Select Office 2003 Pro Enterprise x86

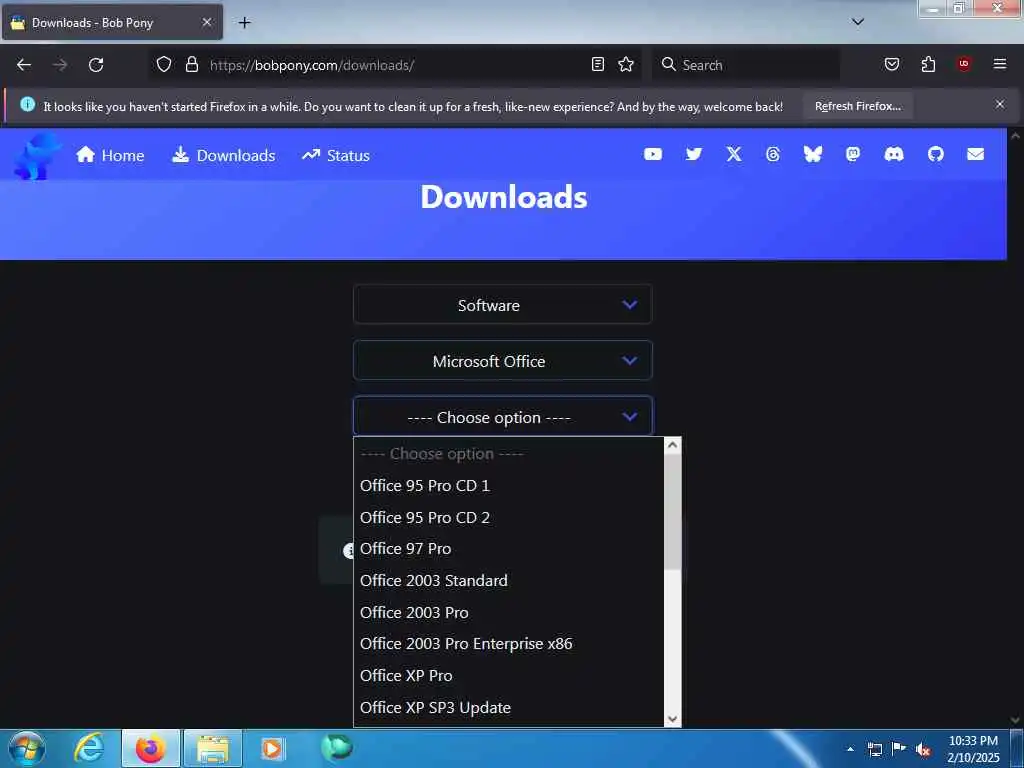coord(509,644)
